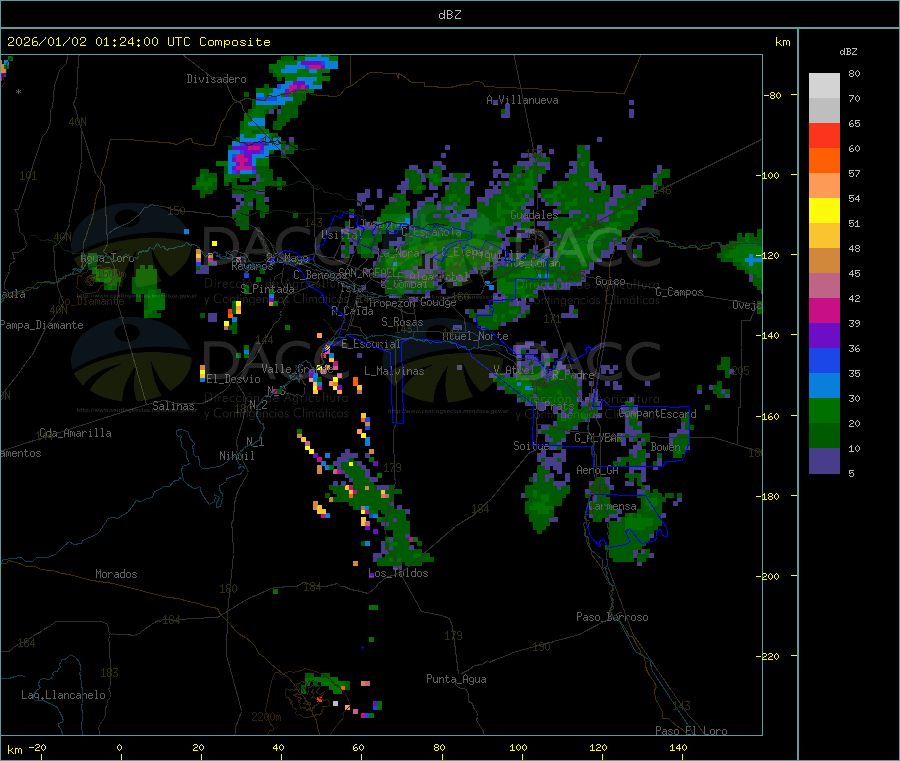Click the 2200m elevation label near volcano

[x=266, y=717]
